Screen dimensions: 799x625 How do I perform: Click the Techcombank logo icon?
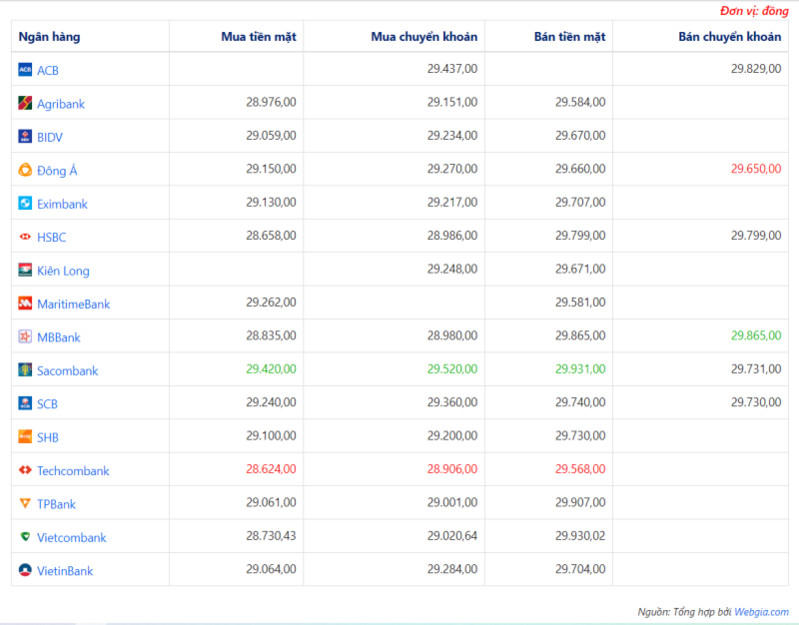(25, 470)
